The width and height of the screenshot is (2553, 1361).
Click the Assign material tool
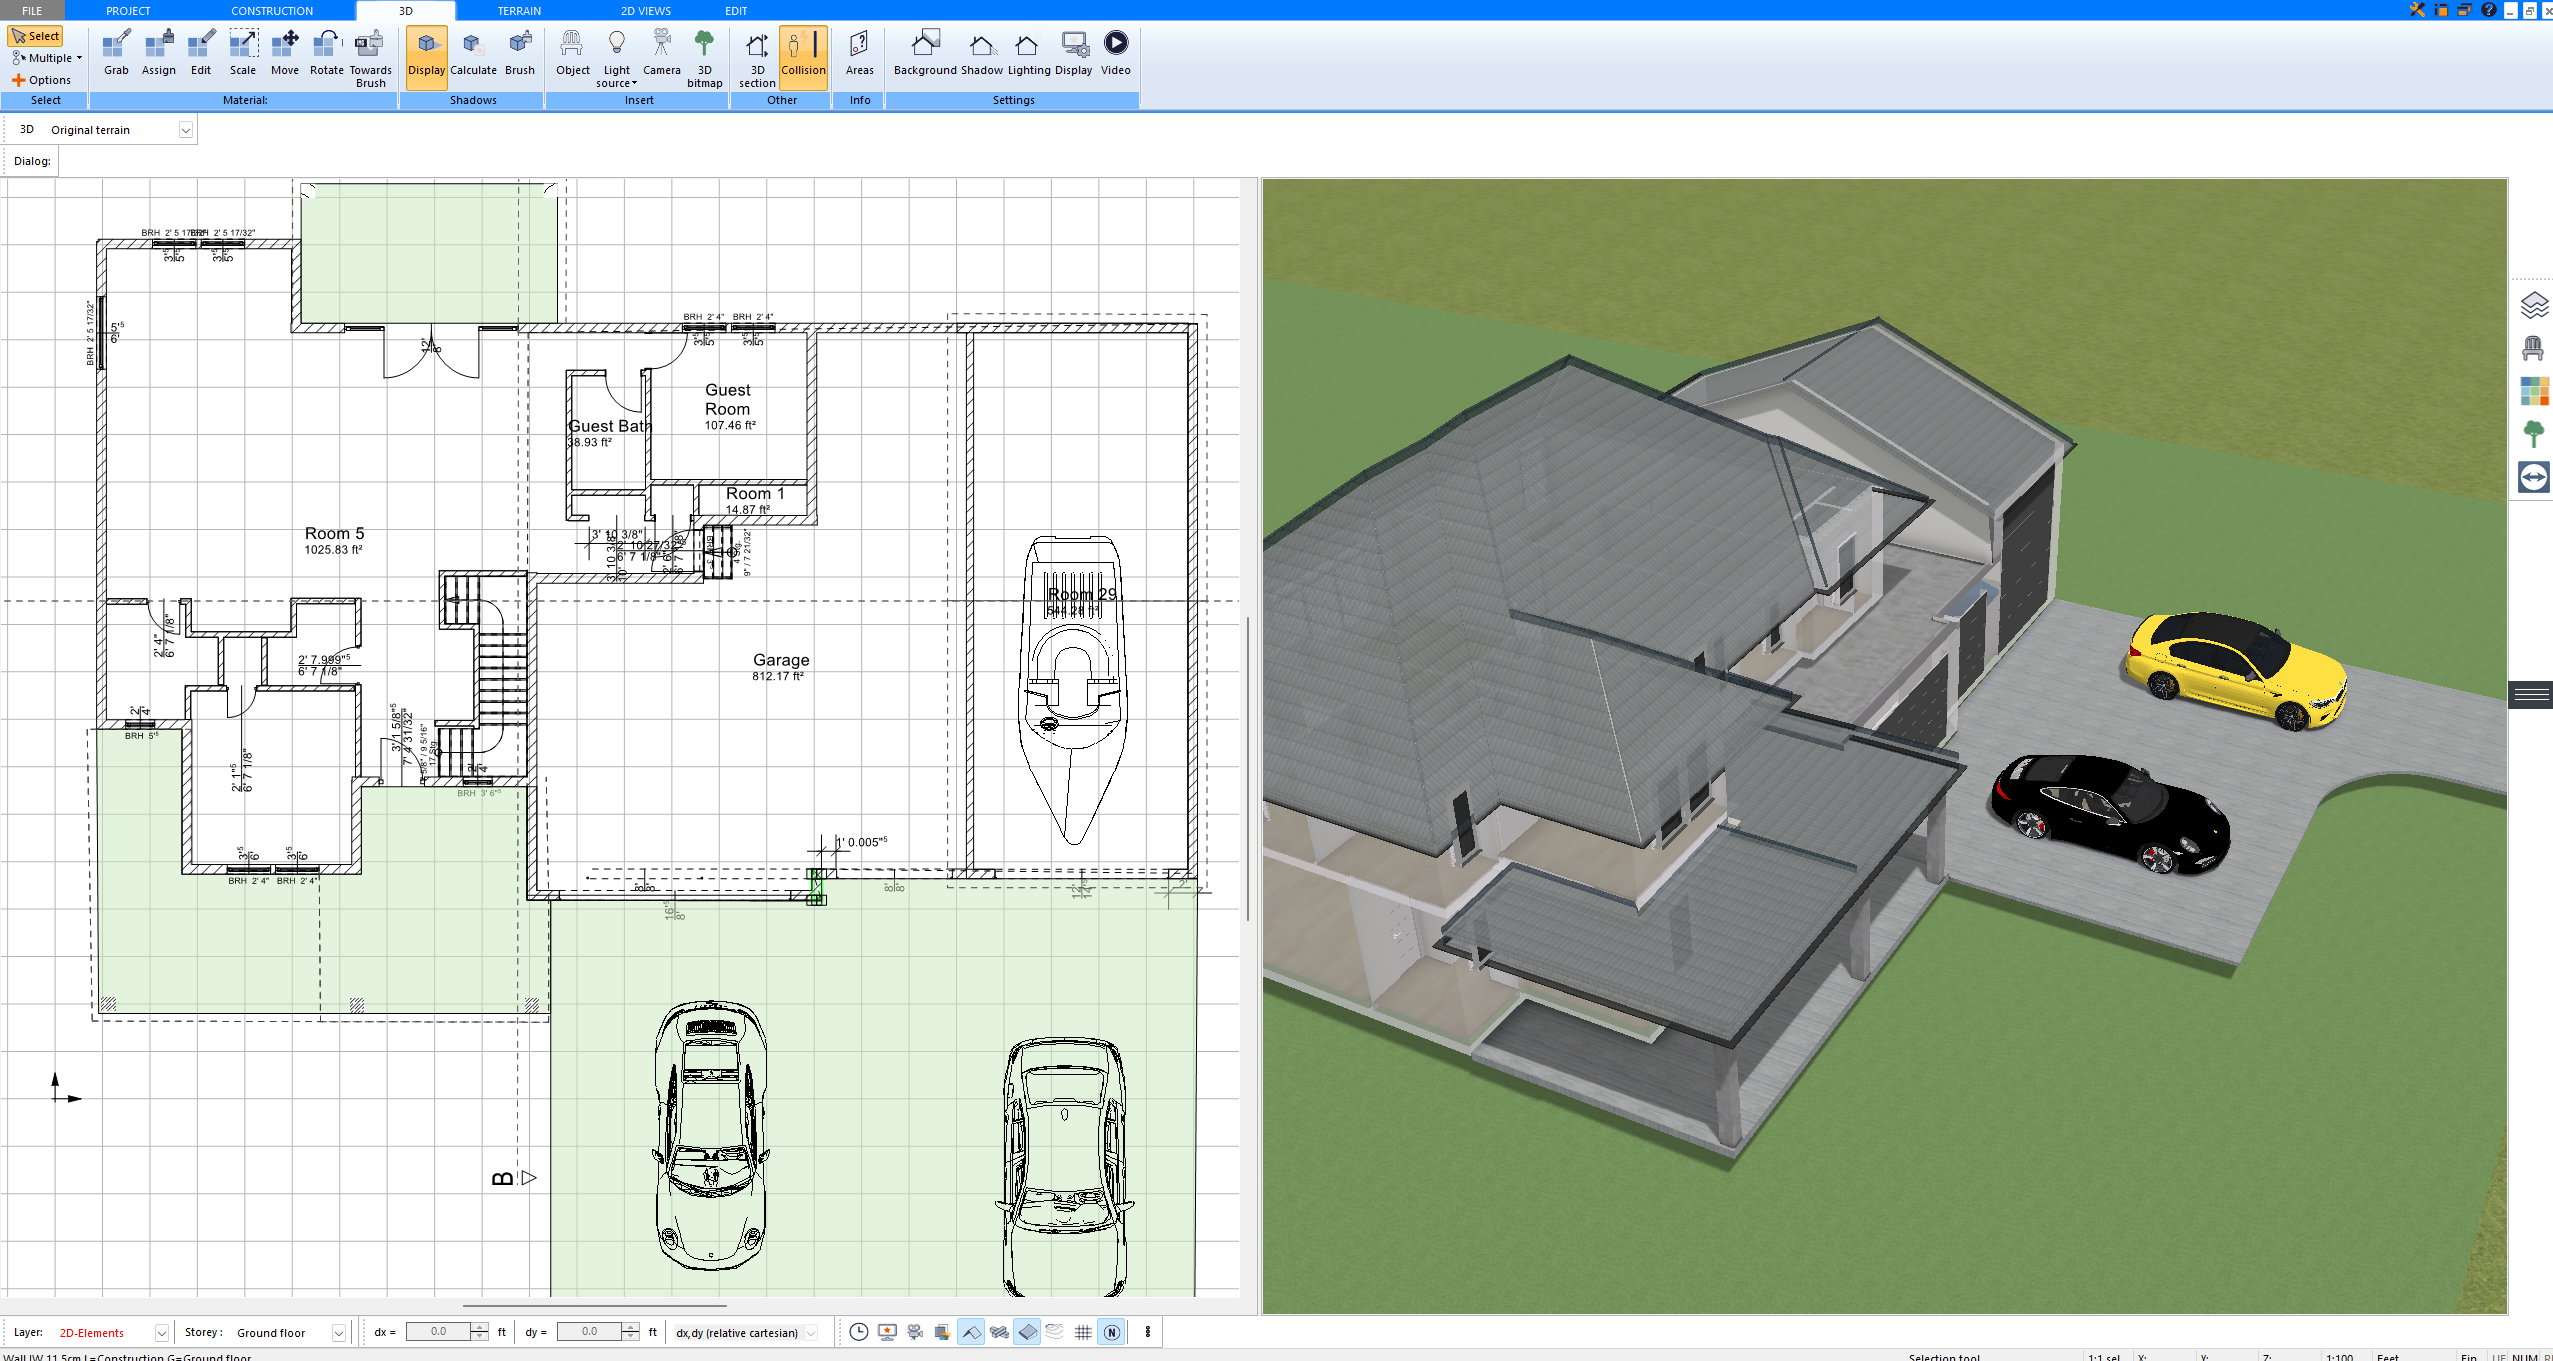click(x=158, y=53)
